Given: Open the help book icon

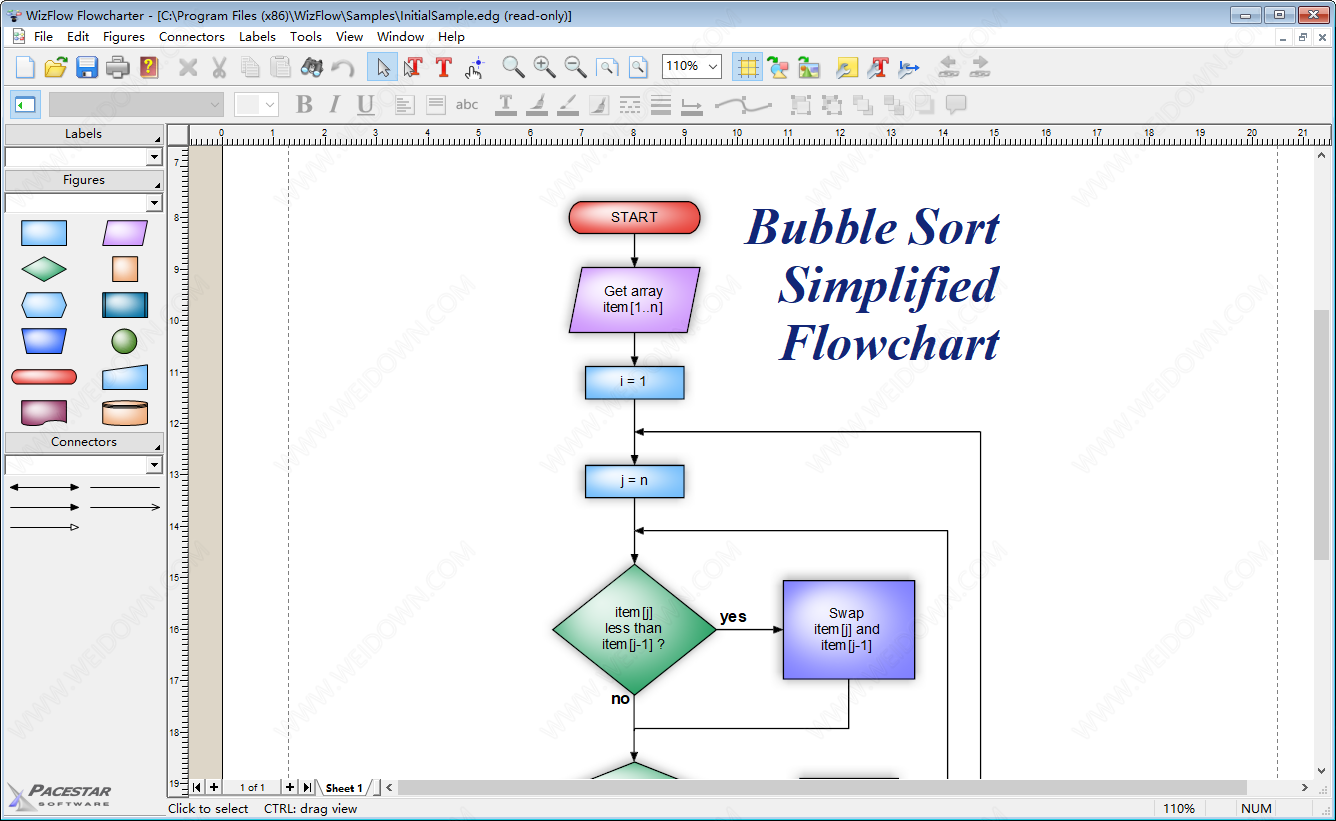Looking at the screenshot, I should (x=149, y=67).
